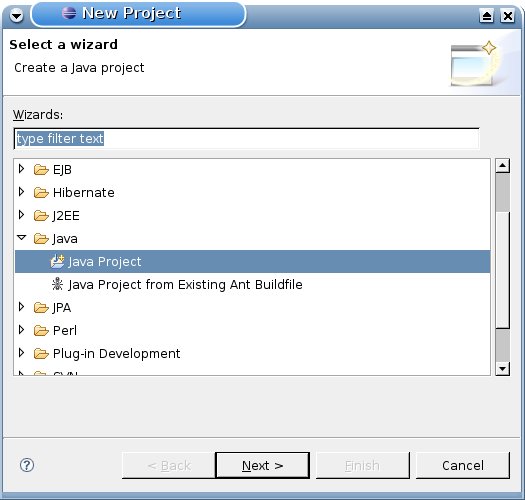This screenshot has height=500, width=525.
Task: Open the window menu arrow in title bar
Action: coord(16,15)
